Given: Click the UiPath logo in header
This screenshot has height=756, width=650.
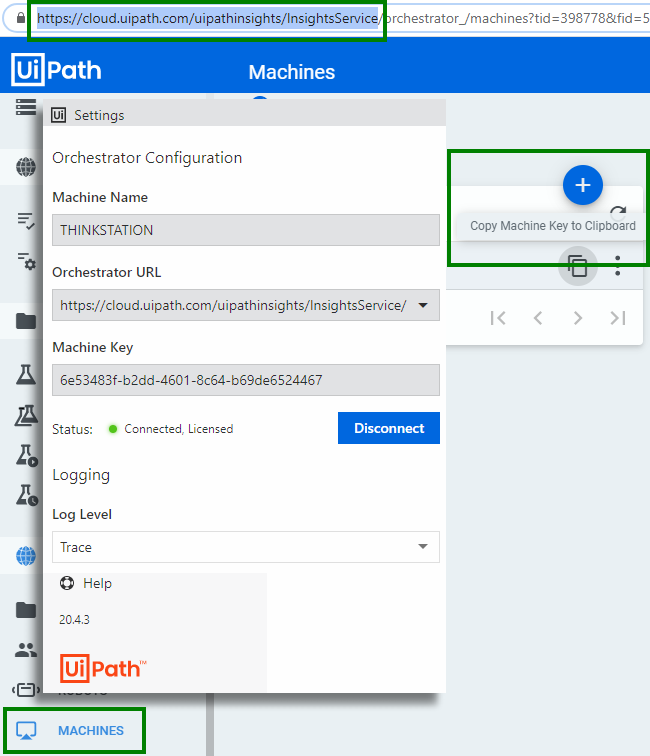Looking at the screenshot, I should pyautogui.click(x=57, y=70).
